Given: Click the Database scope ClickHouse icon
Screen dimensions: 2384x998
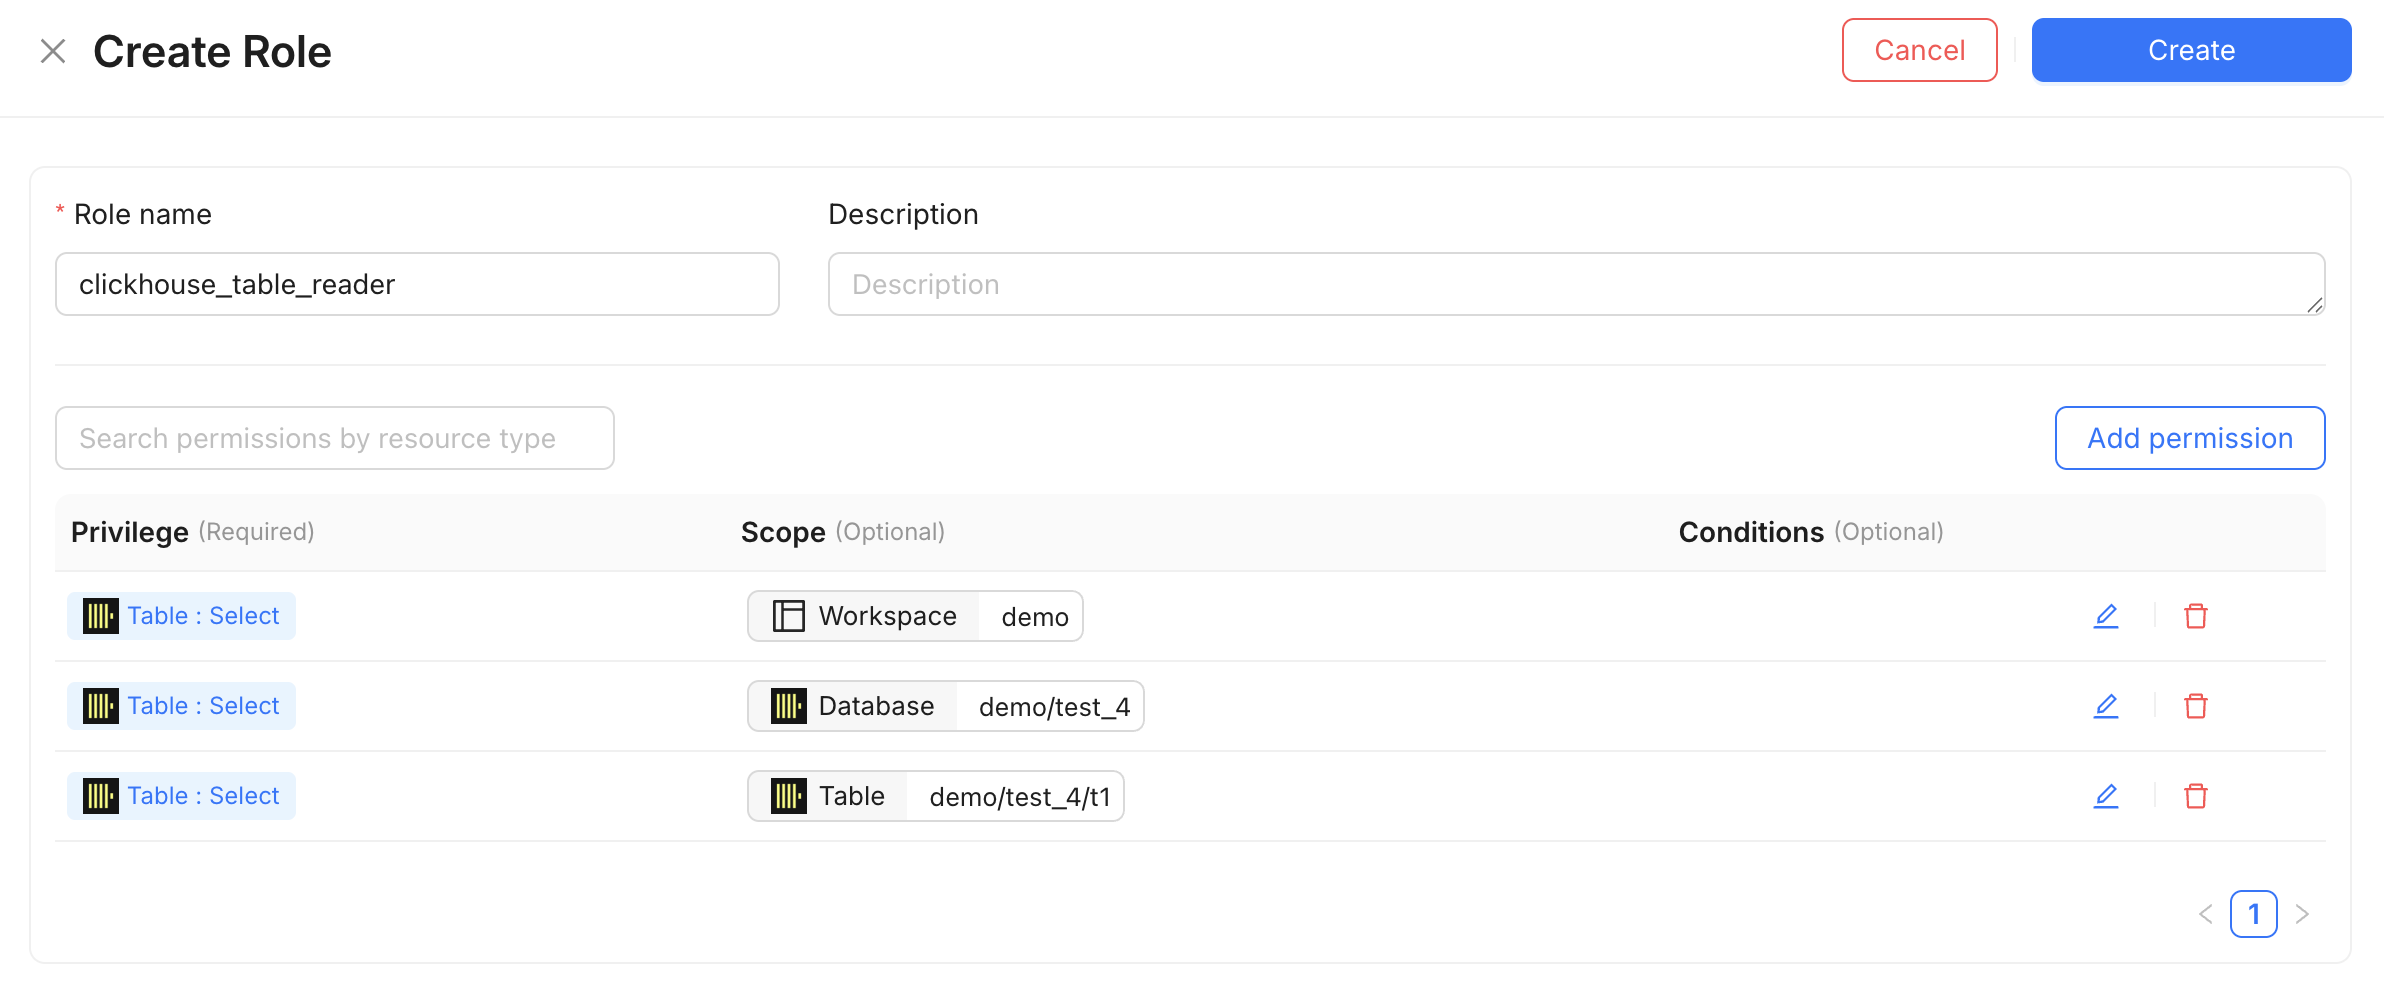Looking at the screenshot, I should [788, 706].
